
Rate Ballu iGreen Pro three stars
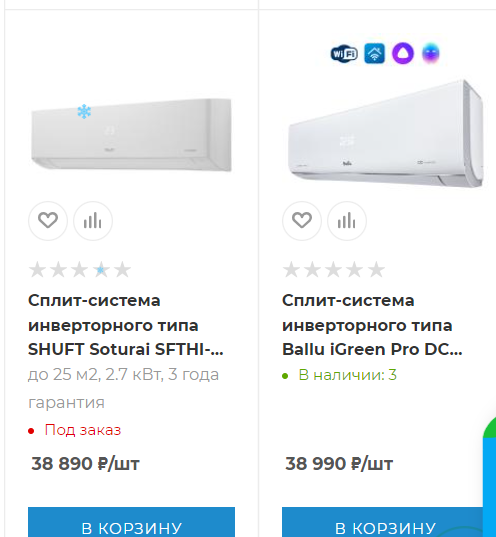[x=334, y=270]
